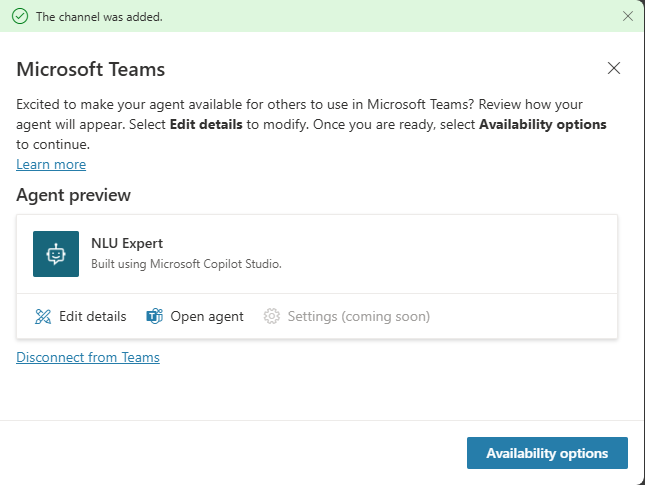This screenshot has width=645, height=485.
Task: Open the Learn more link
Action: coord(51,164)
